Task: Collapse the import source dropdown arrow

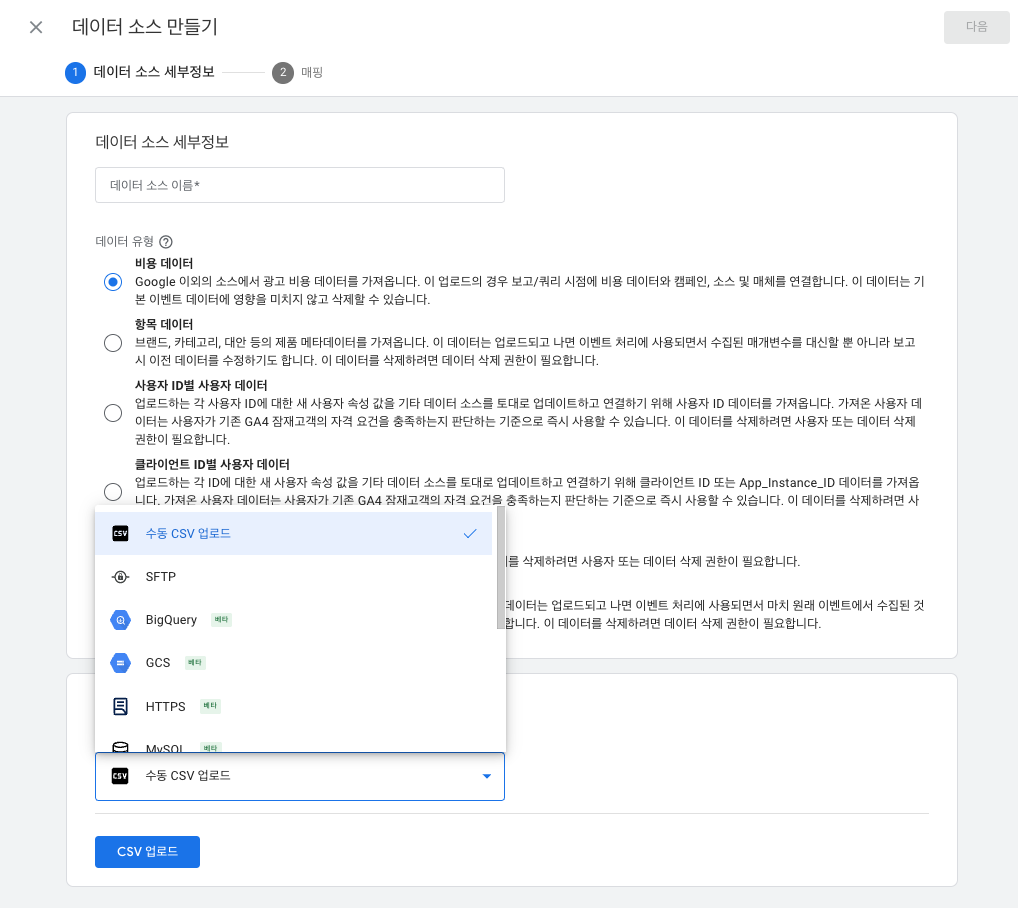Action: (x=486, y=776)
